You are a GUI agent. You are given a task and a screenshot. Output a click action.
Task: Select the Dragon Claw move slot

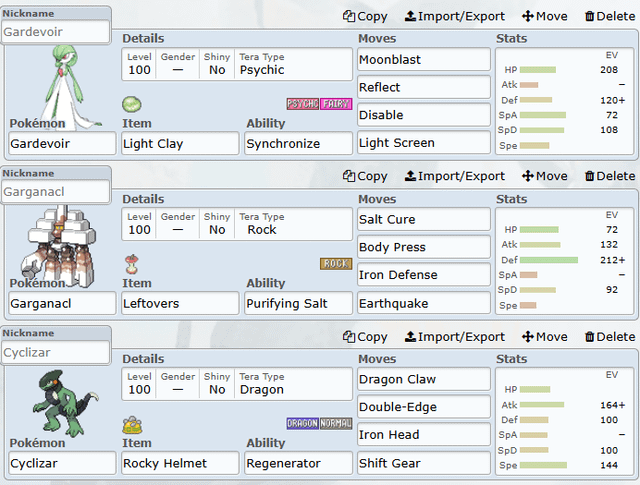tap(424, 380)
